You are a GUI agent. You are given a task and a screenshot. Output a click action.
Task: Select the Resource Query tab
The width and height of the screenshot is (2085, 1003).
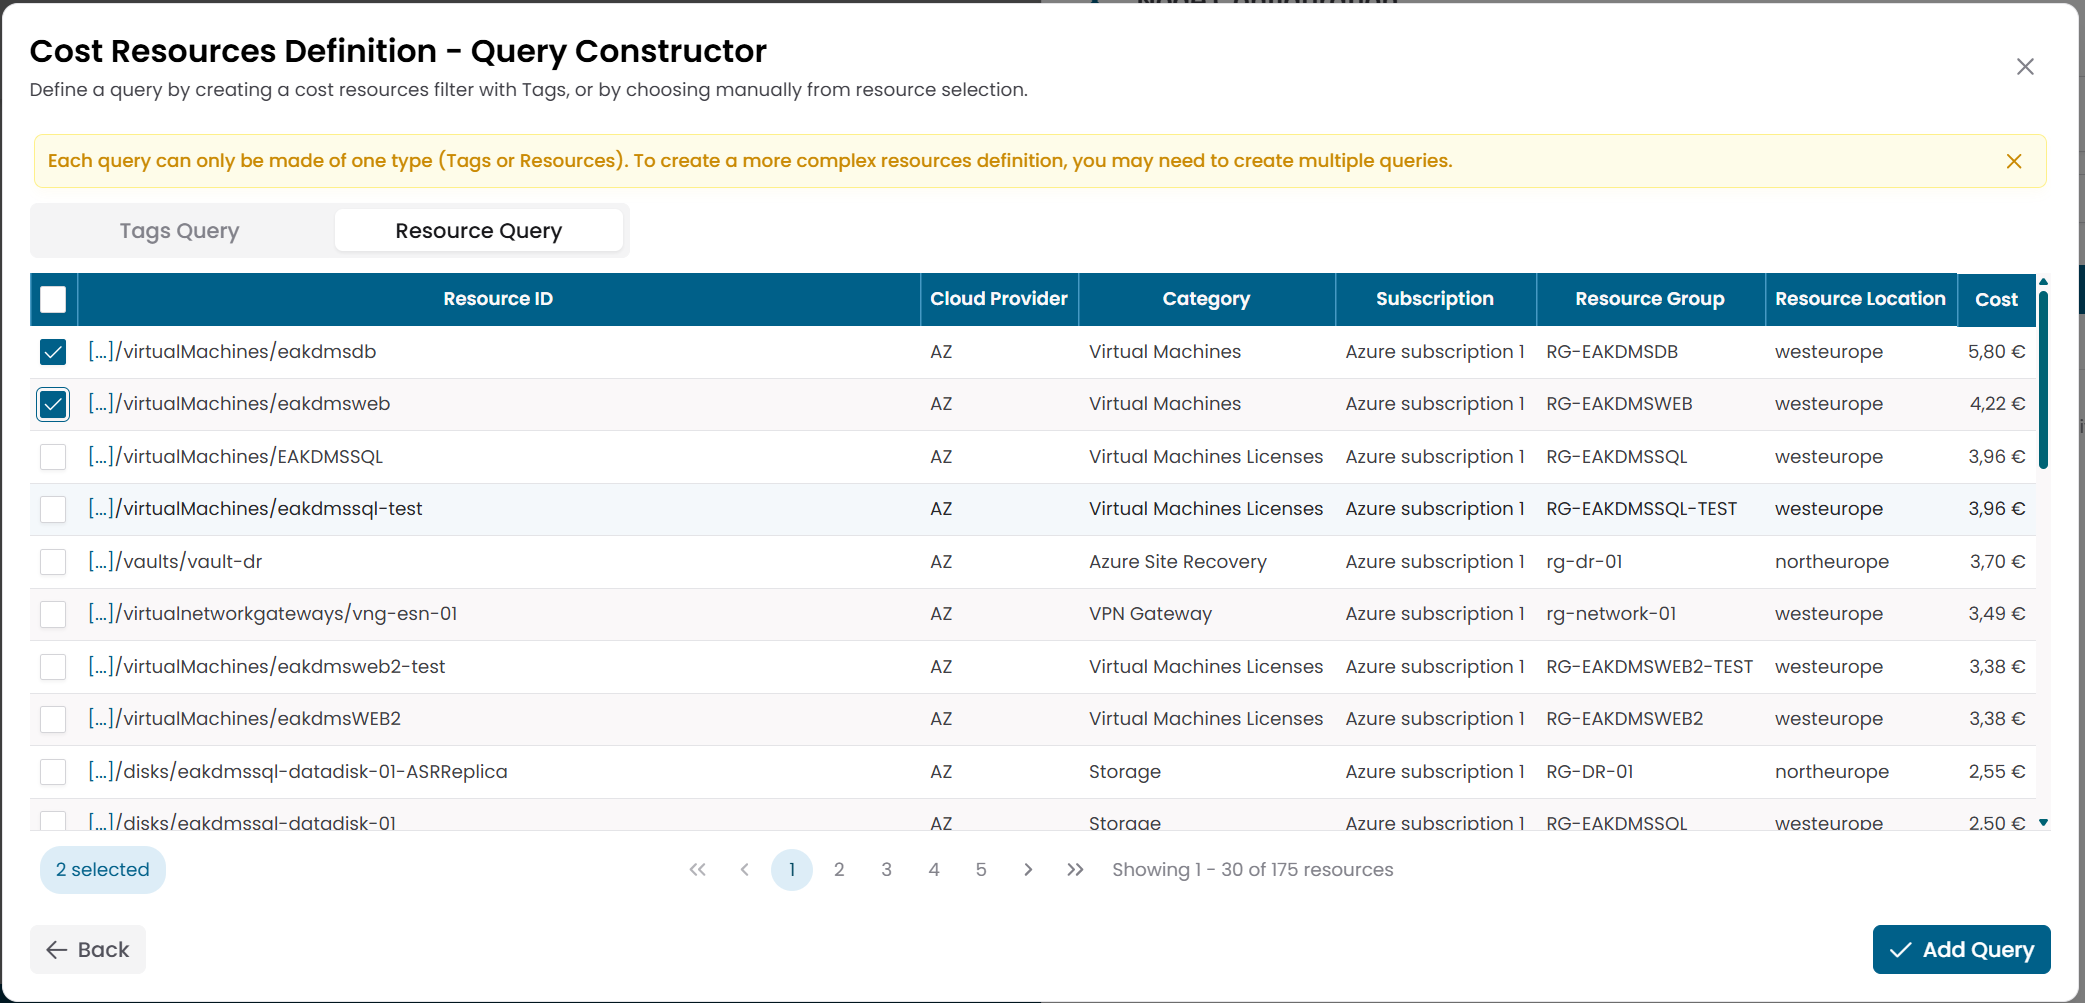tap(479, 230)
